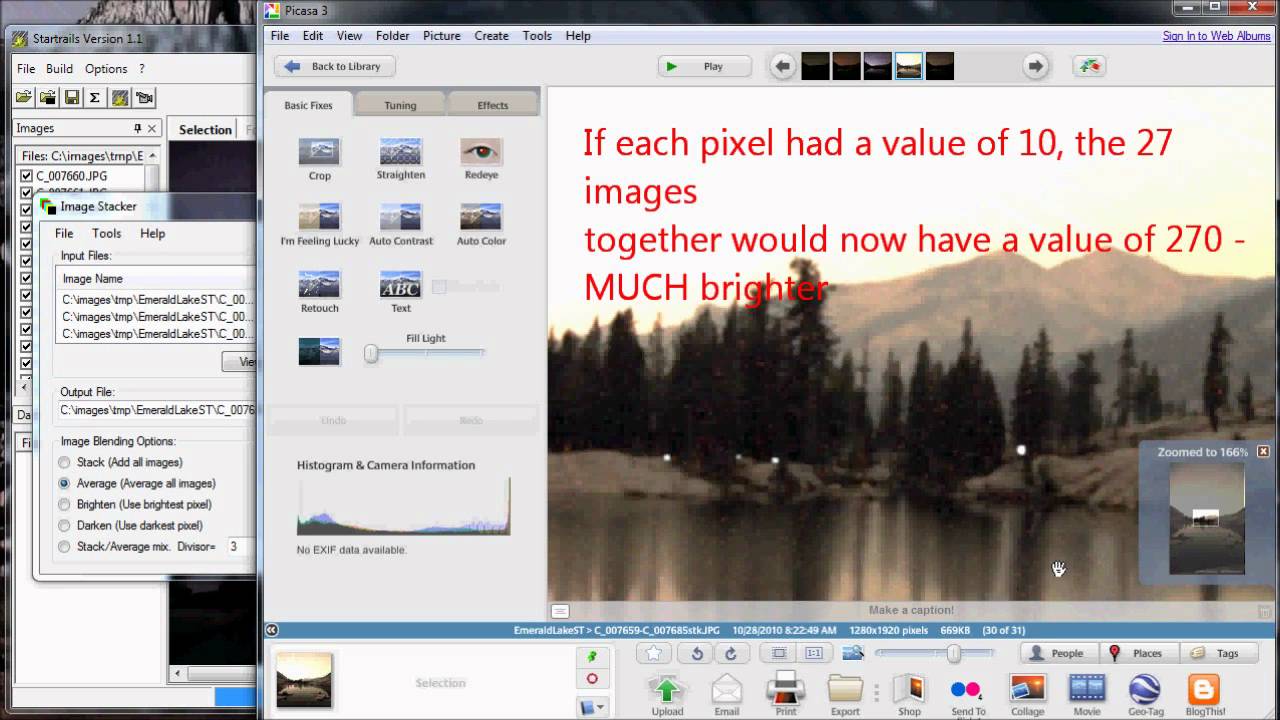Select the highlighted lake filmstrip thumbnail
Viewport: 1280px width, 720px height.
tap(909, 66)
